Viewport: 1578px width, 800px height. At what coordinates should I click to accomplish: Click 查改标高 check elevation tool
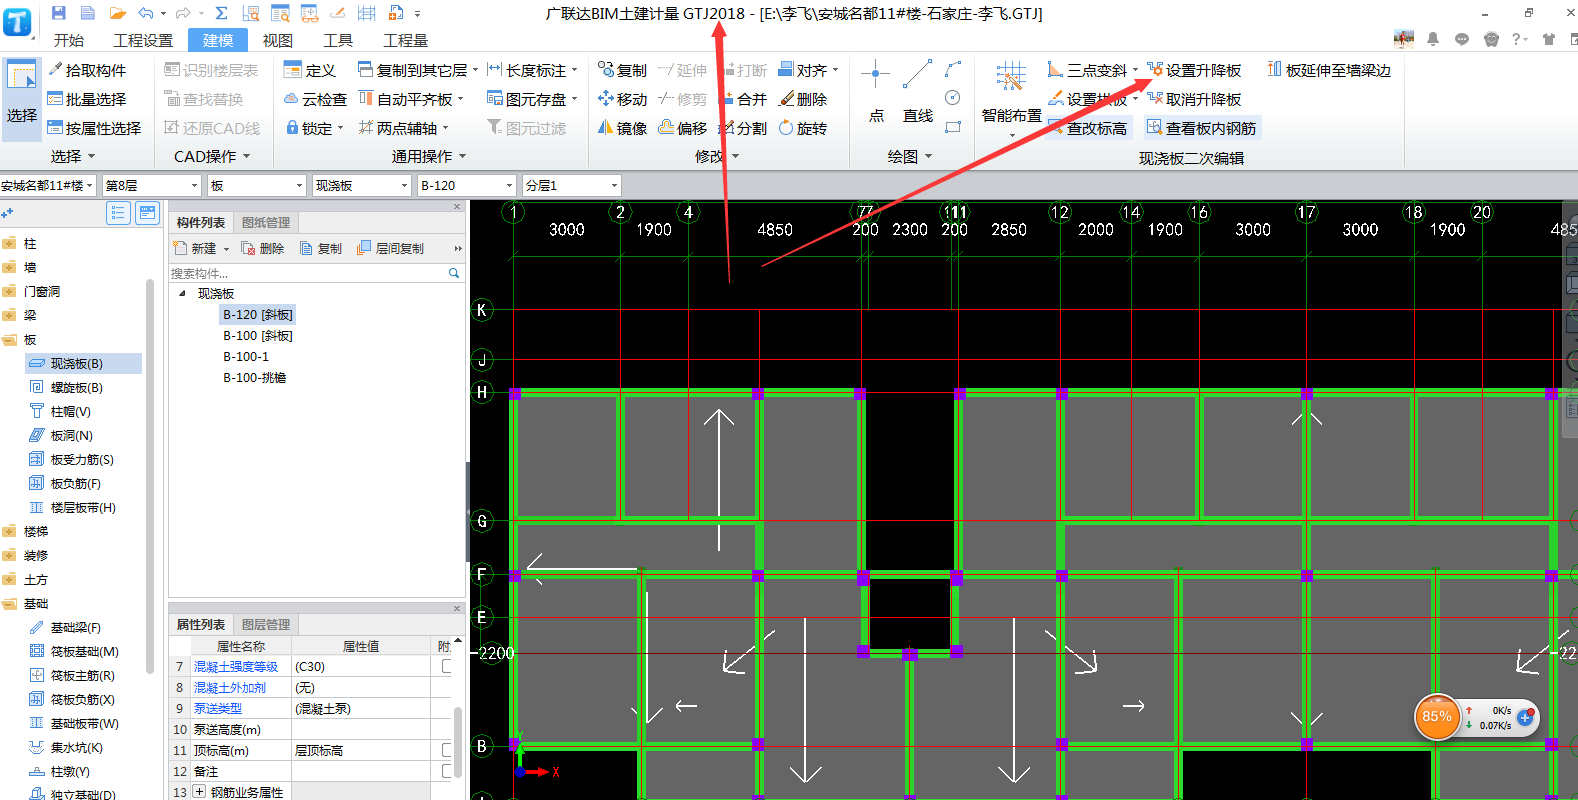click(1088, 128)
